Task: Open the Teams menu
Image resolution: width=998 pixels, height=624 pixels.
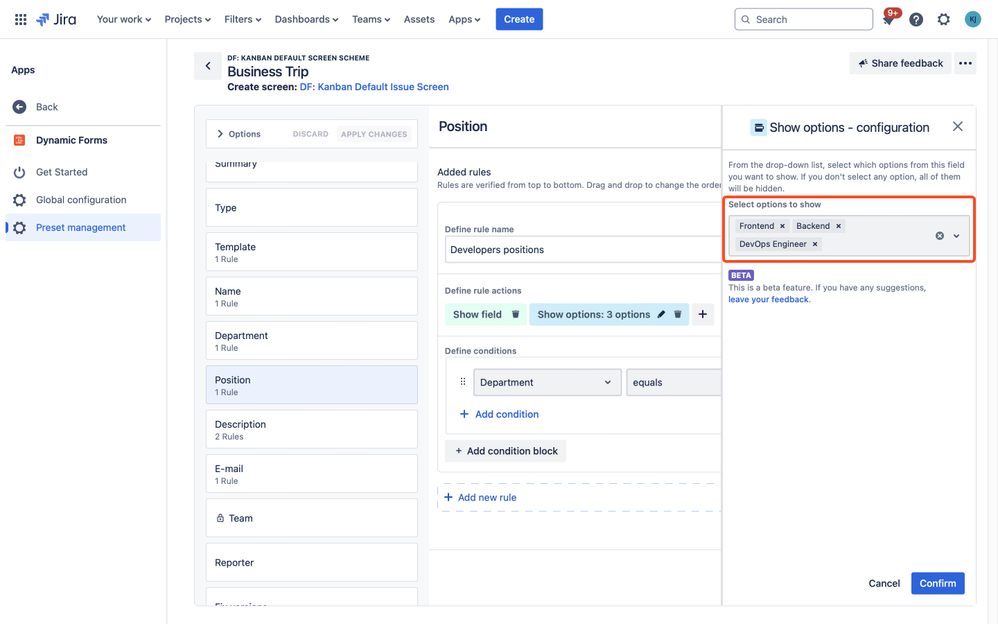Action: click(x=371, y=20)
